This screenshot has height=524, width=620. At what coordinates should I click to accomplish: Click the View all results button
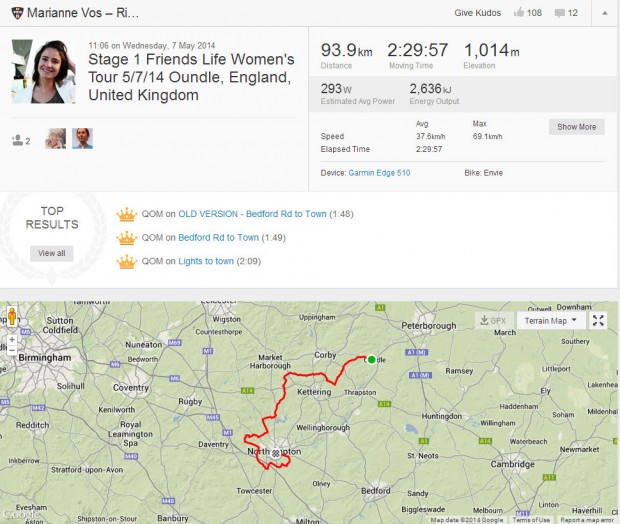point(52,253)
